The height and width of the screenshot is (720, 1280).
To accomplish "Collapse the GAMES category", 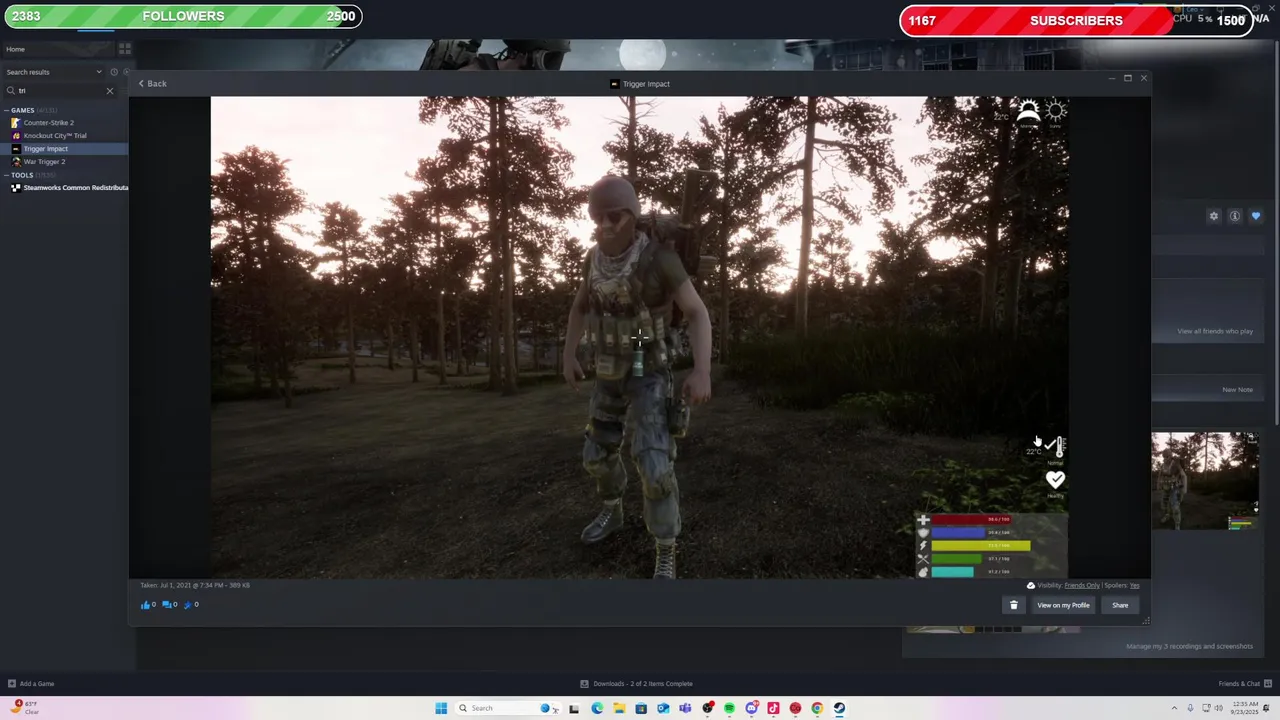I will tap(7, 110).
